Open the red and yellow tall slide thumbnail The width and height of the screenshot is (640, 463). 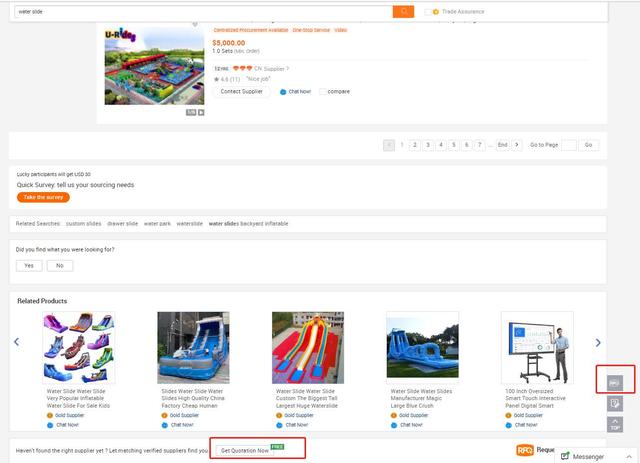click(x=308, y=347)
